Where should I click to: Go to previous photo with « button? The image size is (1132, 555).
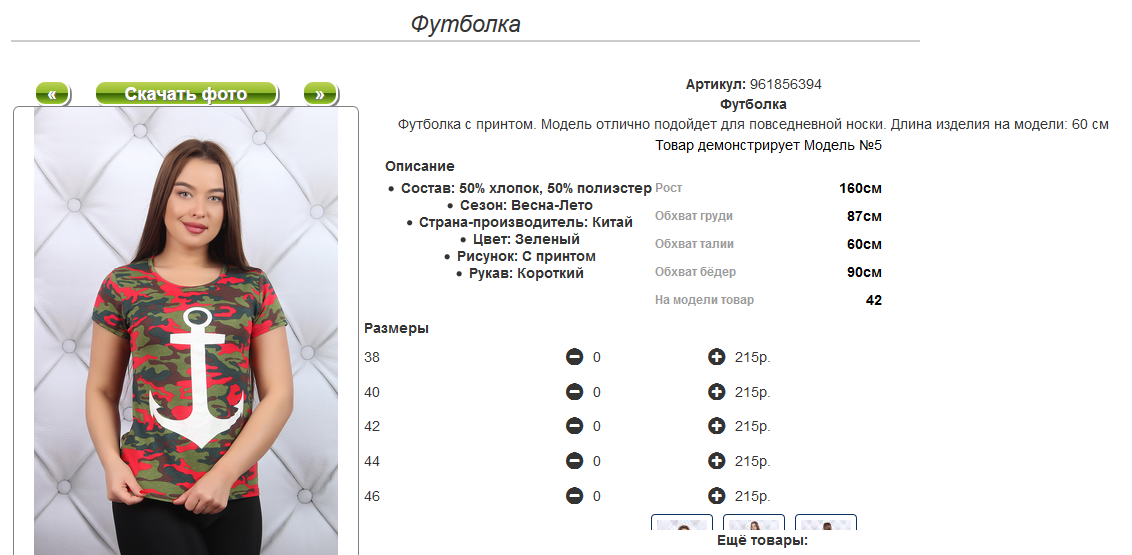coord(53,94)
